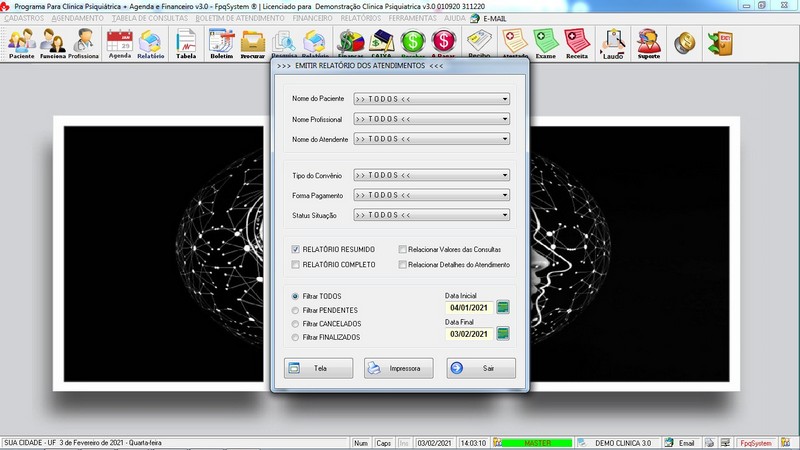The height and width of the screenshot is (450, 800).
Task: Click the Suporte headset icon
Action: tap(648, 43)
